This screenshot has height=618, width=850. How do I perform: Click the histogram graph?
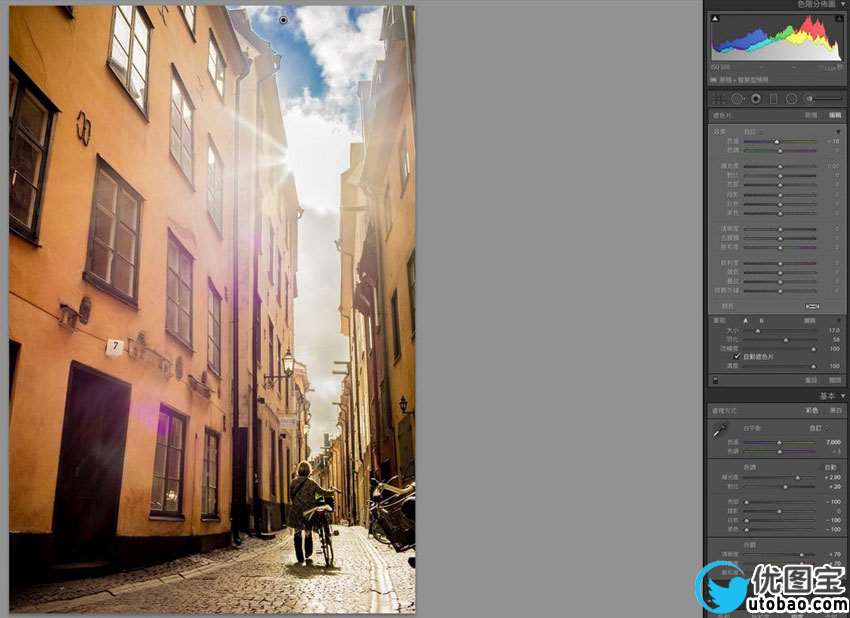(777, 38)
